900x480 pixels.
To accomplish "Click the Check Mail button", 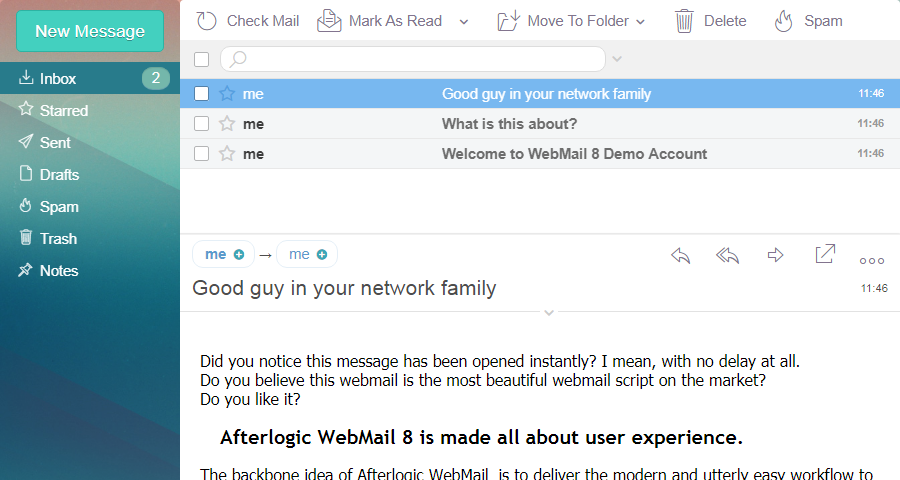I will (248, 21).
